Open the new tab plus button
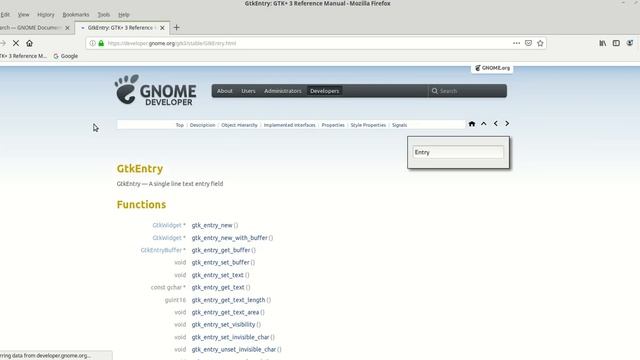The image size is (640, 360). click(176, 28)
